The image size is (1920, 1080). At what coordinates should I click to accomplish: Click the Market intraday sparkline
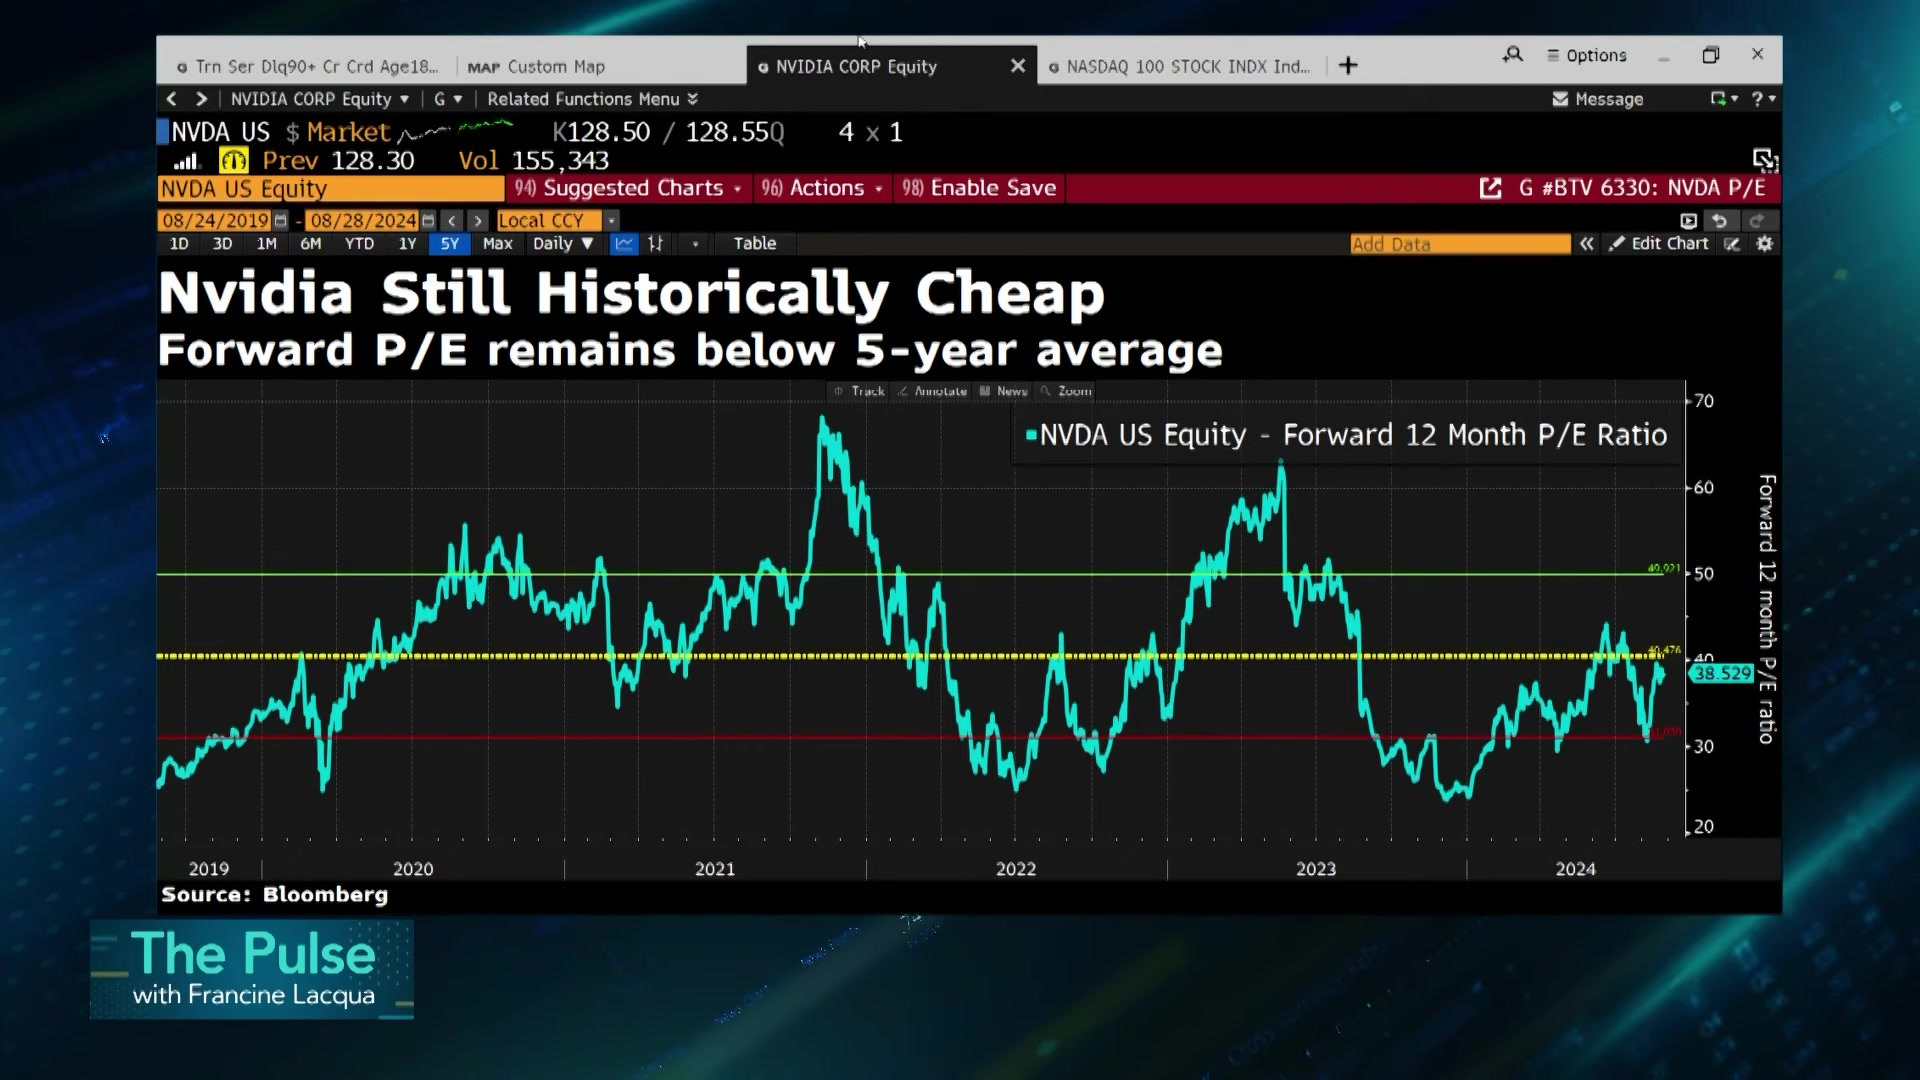pos(456,131)
